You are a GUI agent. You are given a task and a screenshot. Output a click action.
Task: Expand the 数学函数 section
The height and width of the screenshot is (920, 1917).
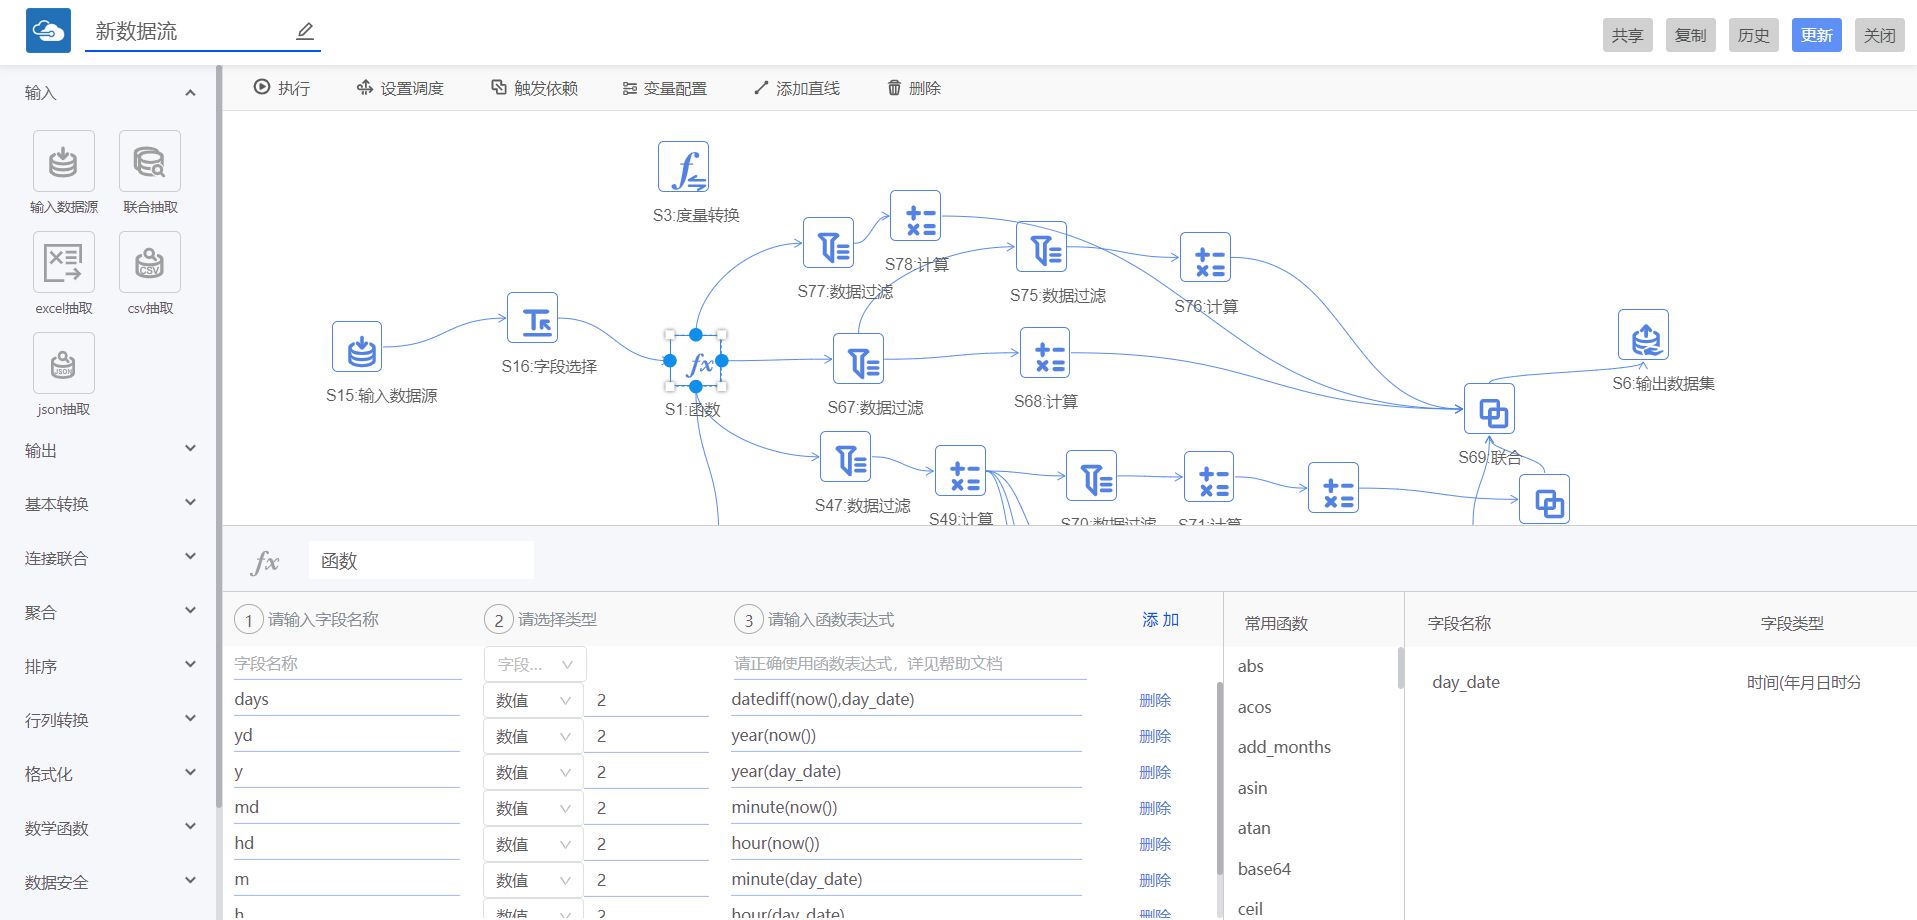point(190,827)
